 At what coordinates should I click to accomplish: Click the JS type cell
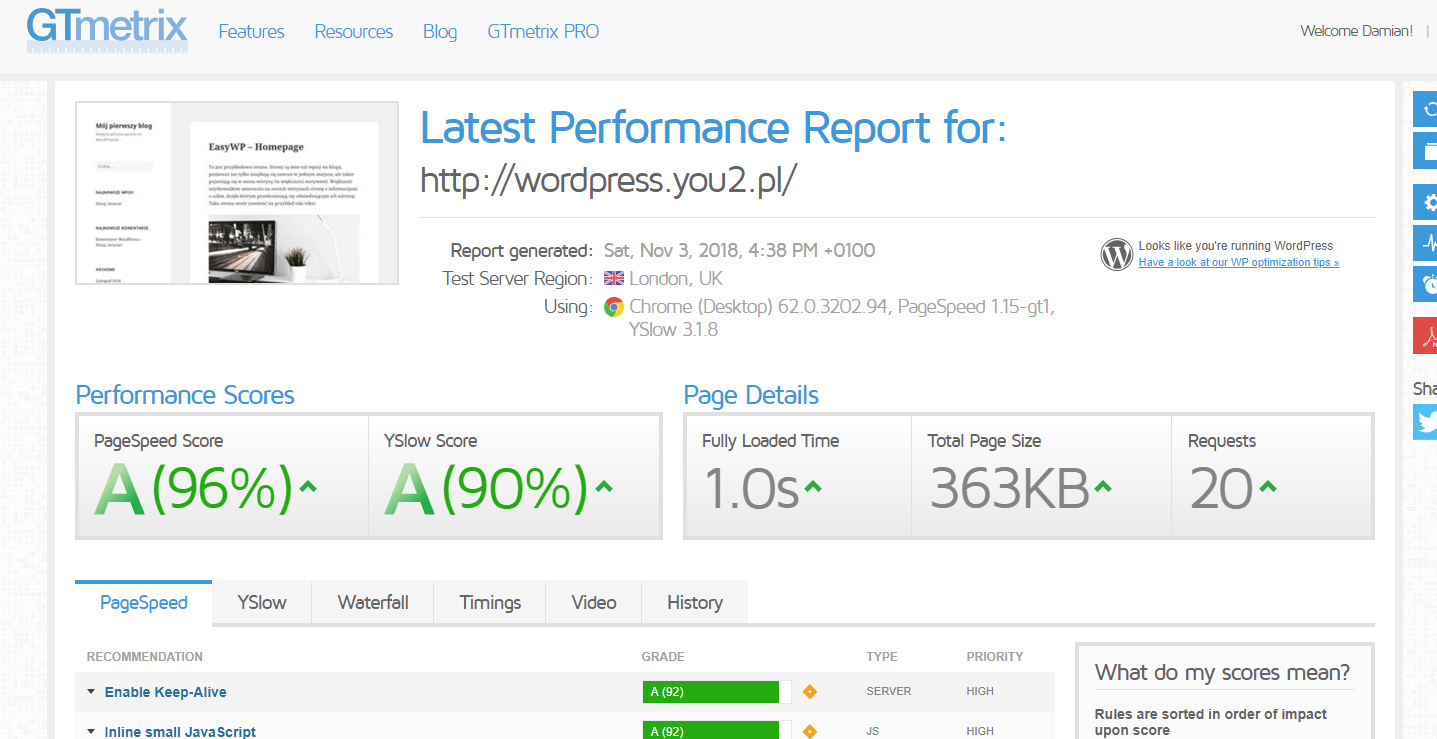(x=873, y=732)
